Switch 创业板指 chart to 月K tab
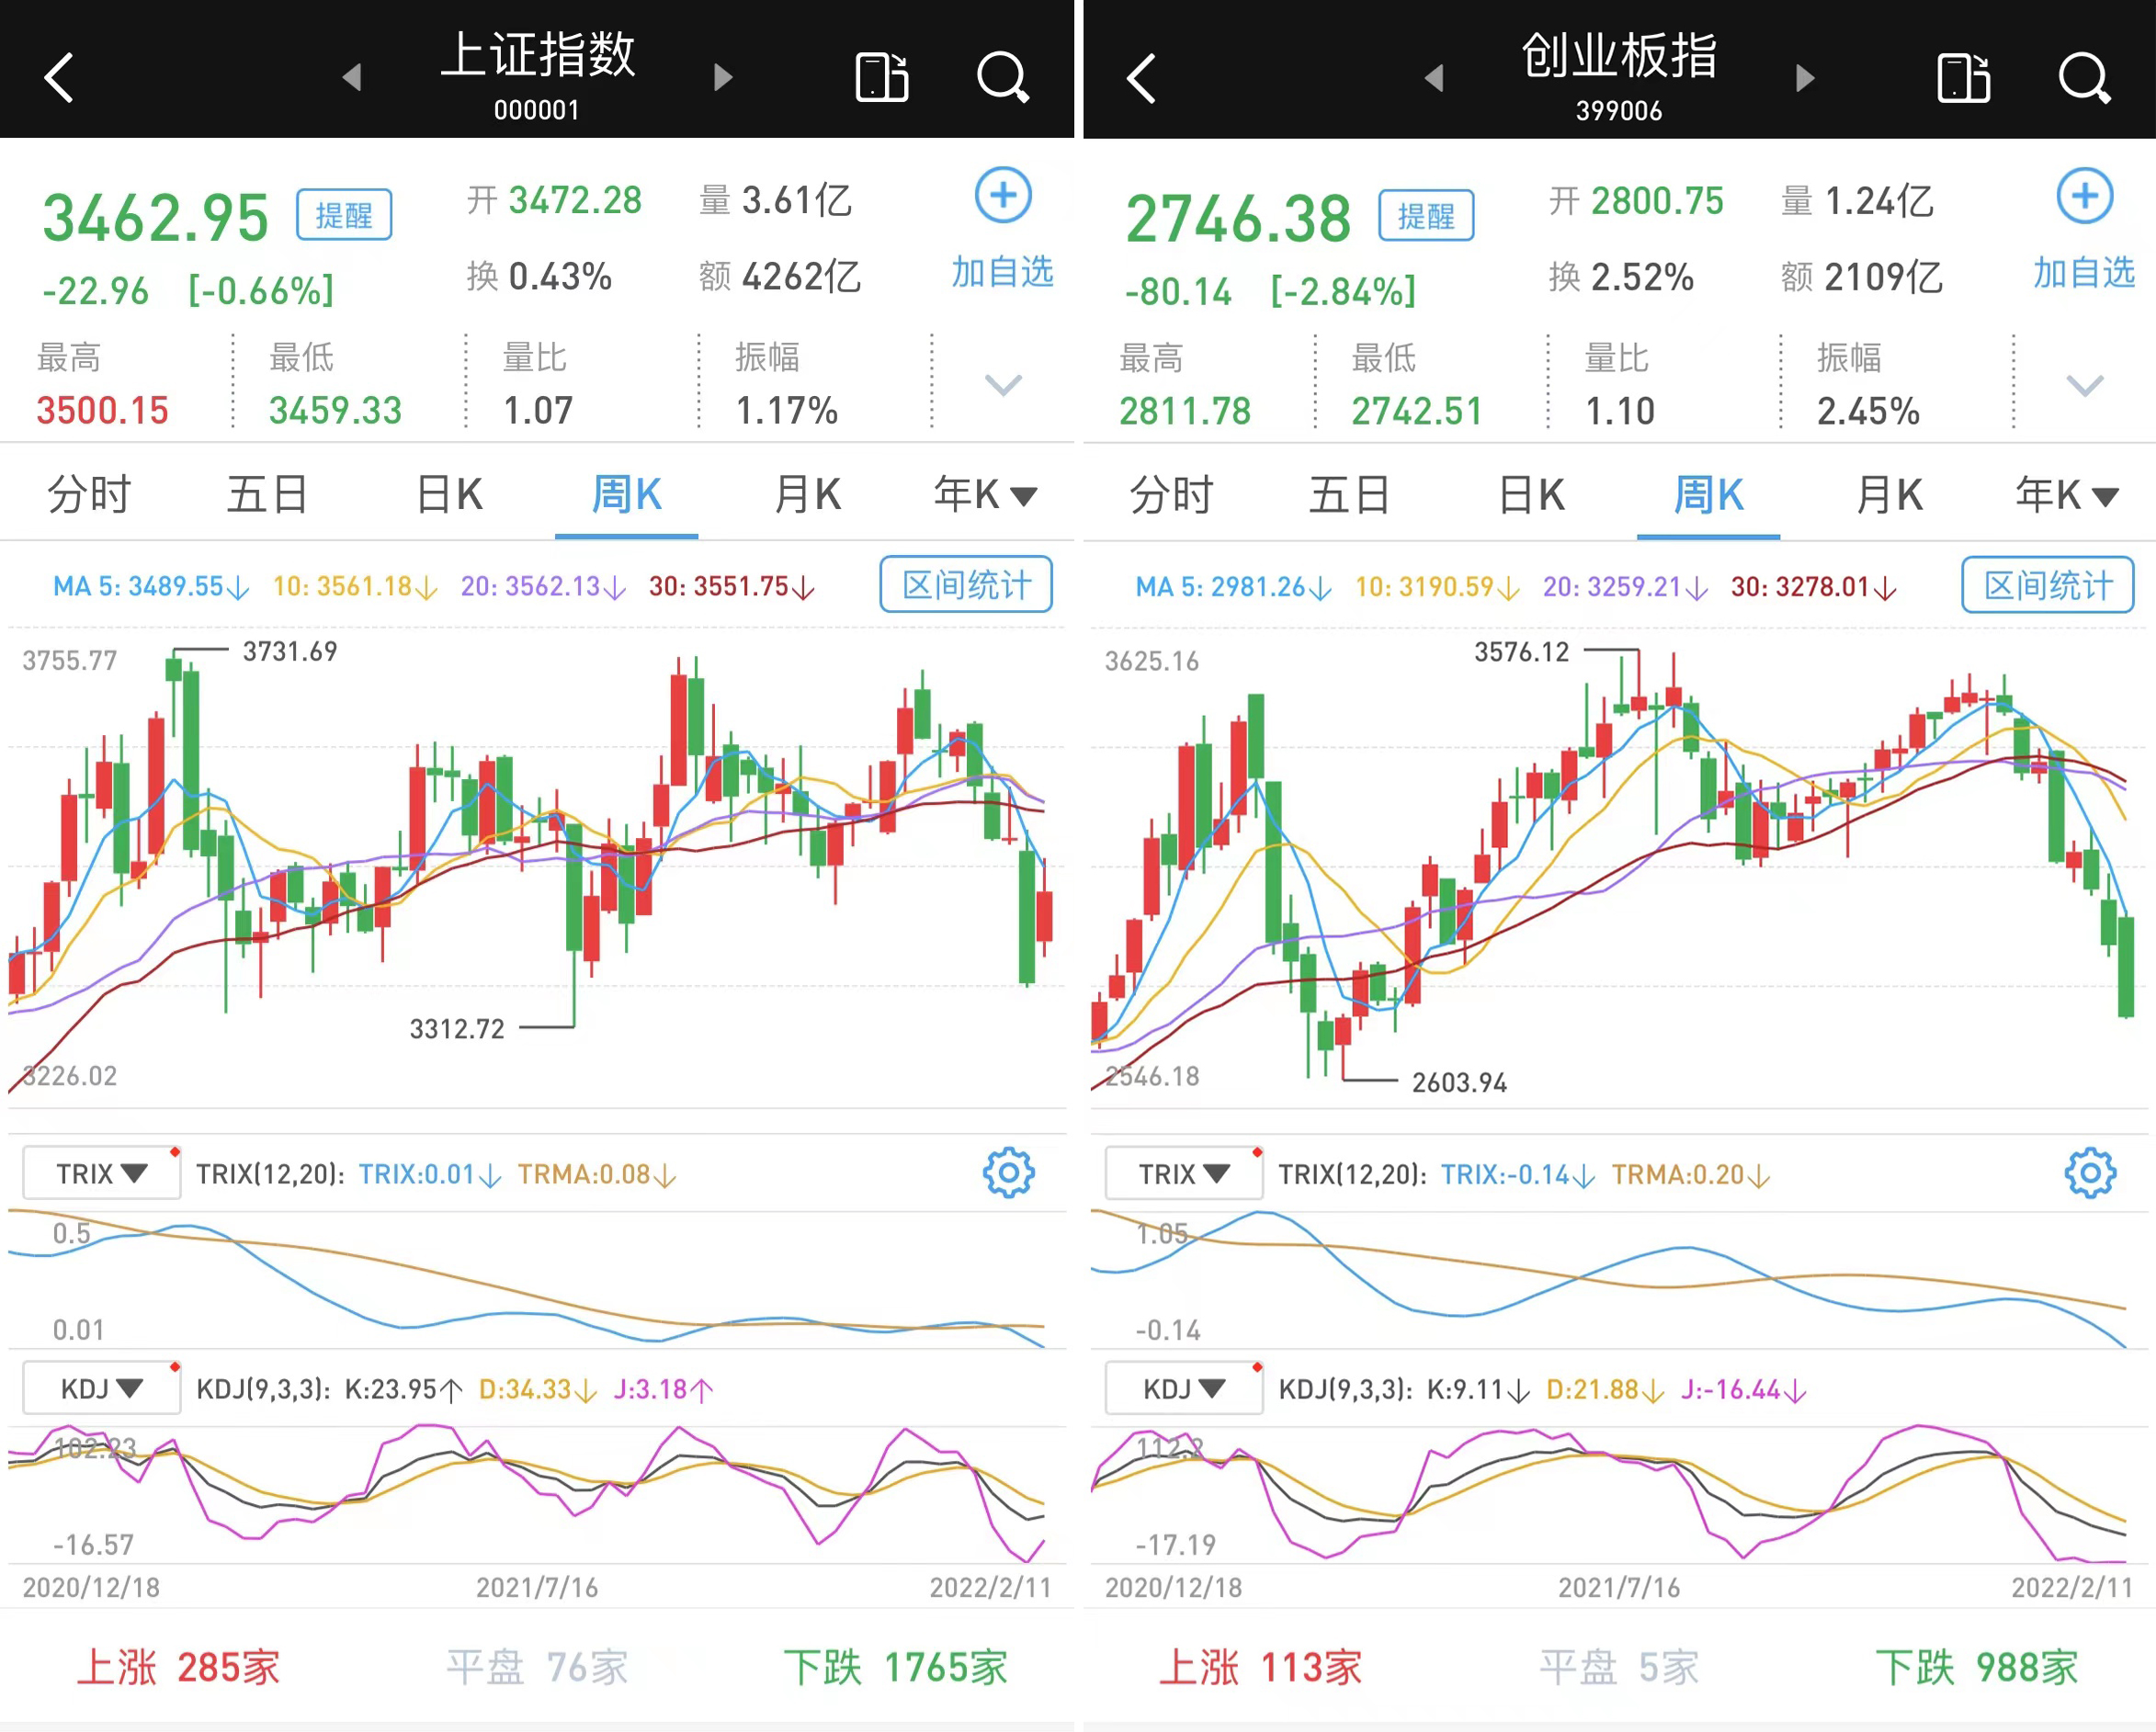 click(1889, 494)
